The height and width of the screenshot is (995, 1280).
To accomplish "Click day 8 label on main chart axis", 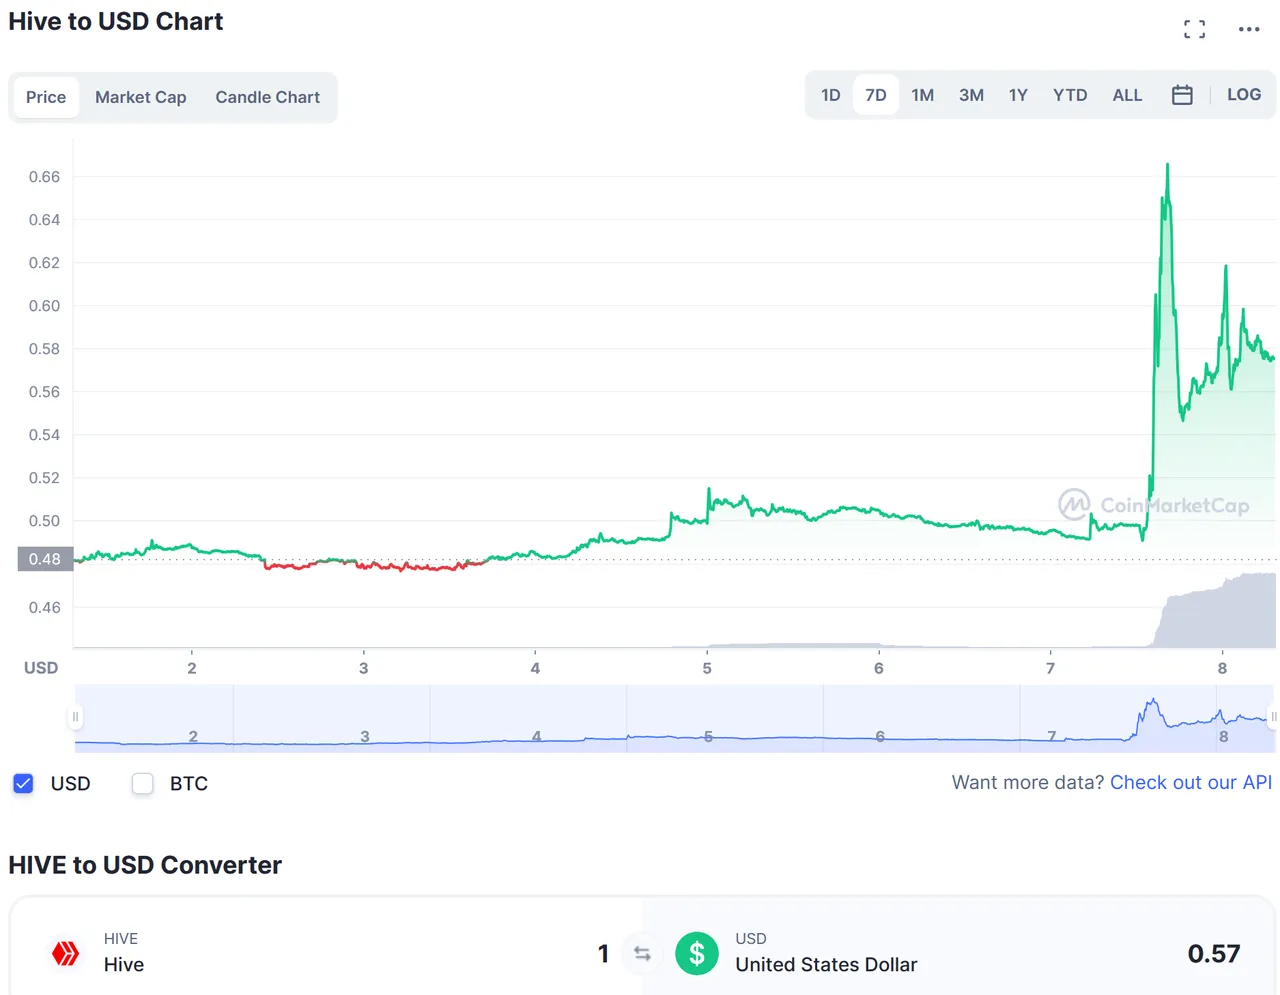I will coord(1222,668).
